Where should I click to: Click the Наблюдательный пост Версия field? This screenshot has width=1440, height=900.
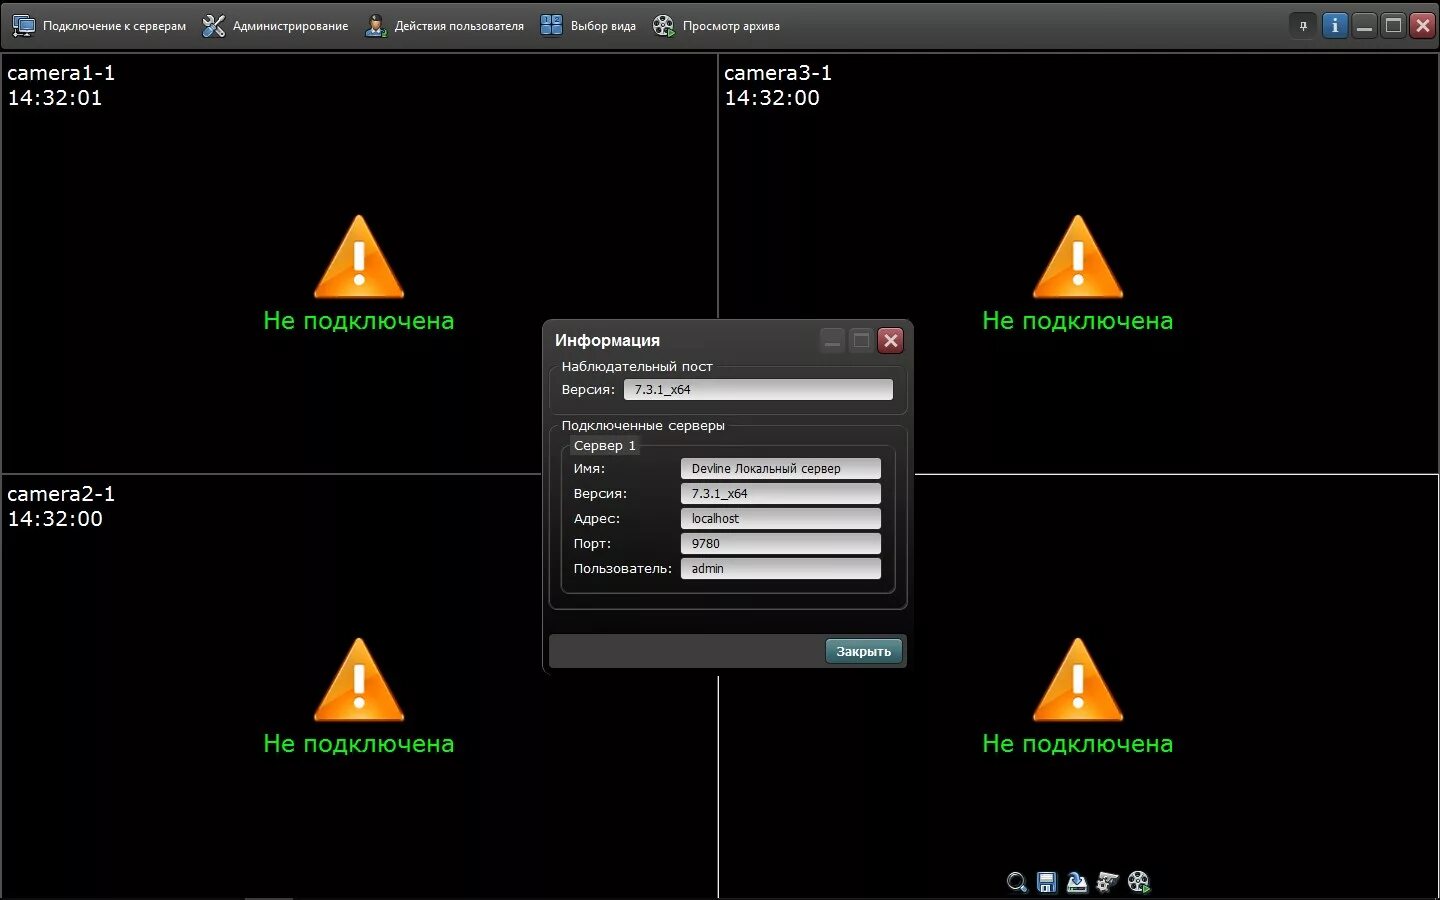tap(758, 390)
